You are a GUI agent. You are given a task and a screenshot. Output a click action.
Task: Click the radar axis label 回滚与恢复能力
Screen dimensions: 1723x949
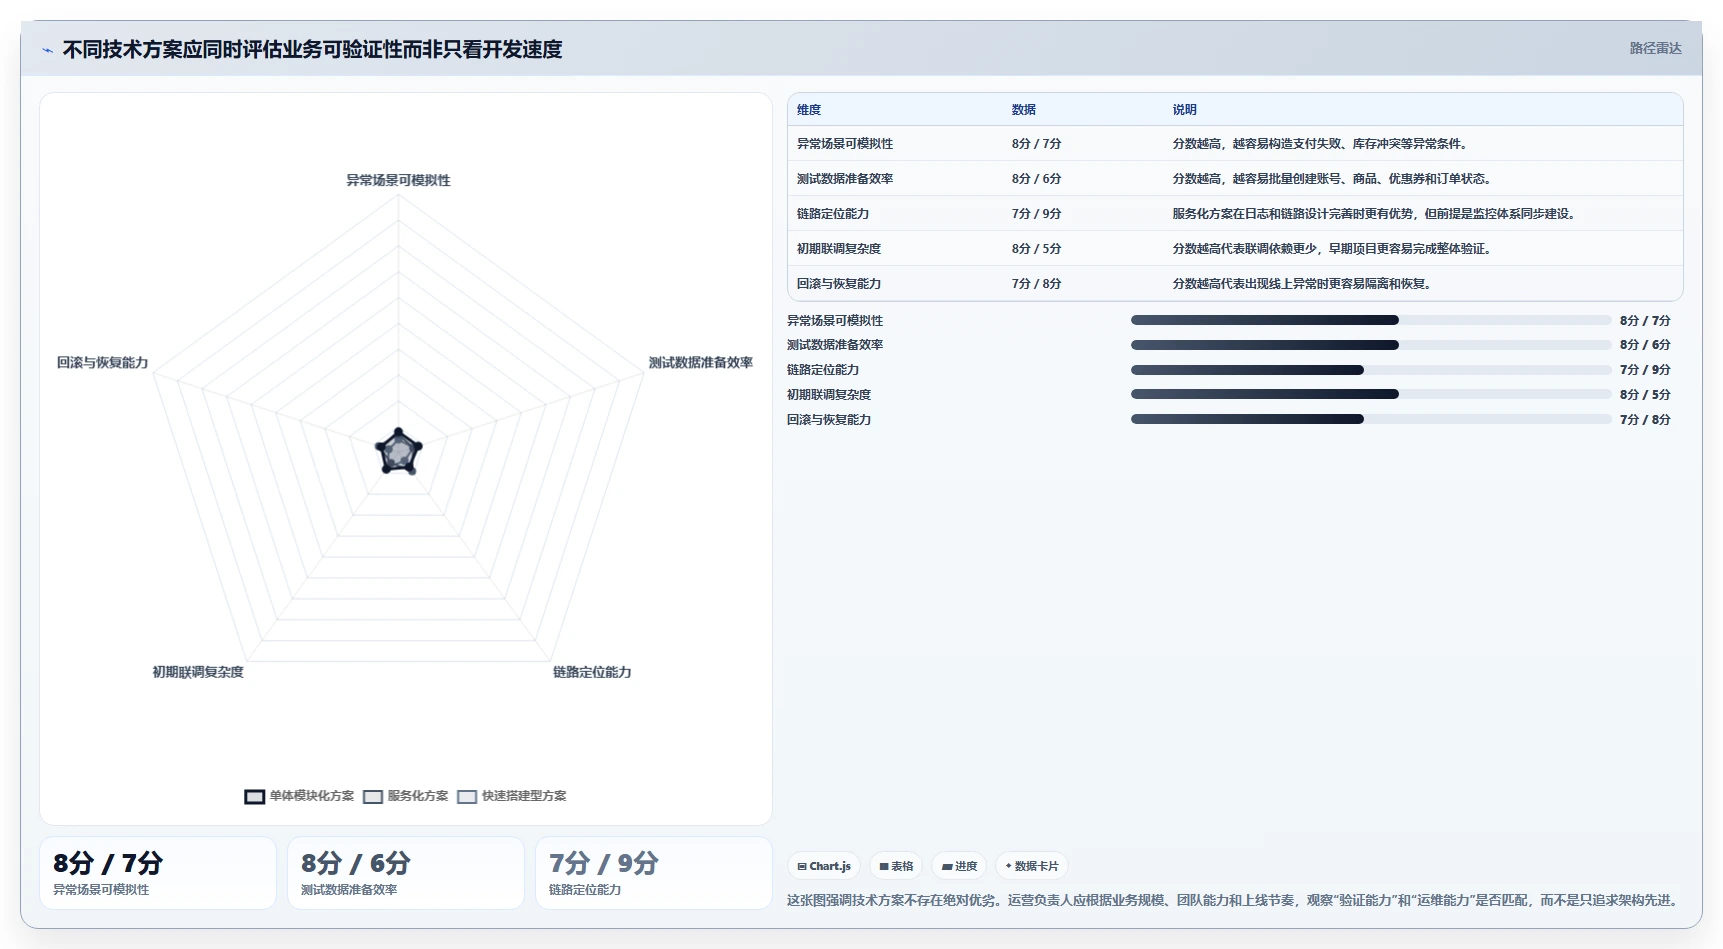click(x=102, y=363)
